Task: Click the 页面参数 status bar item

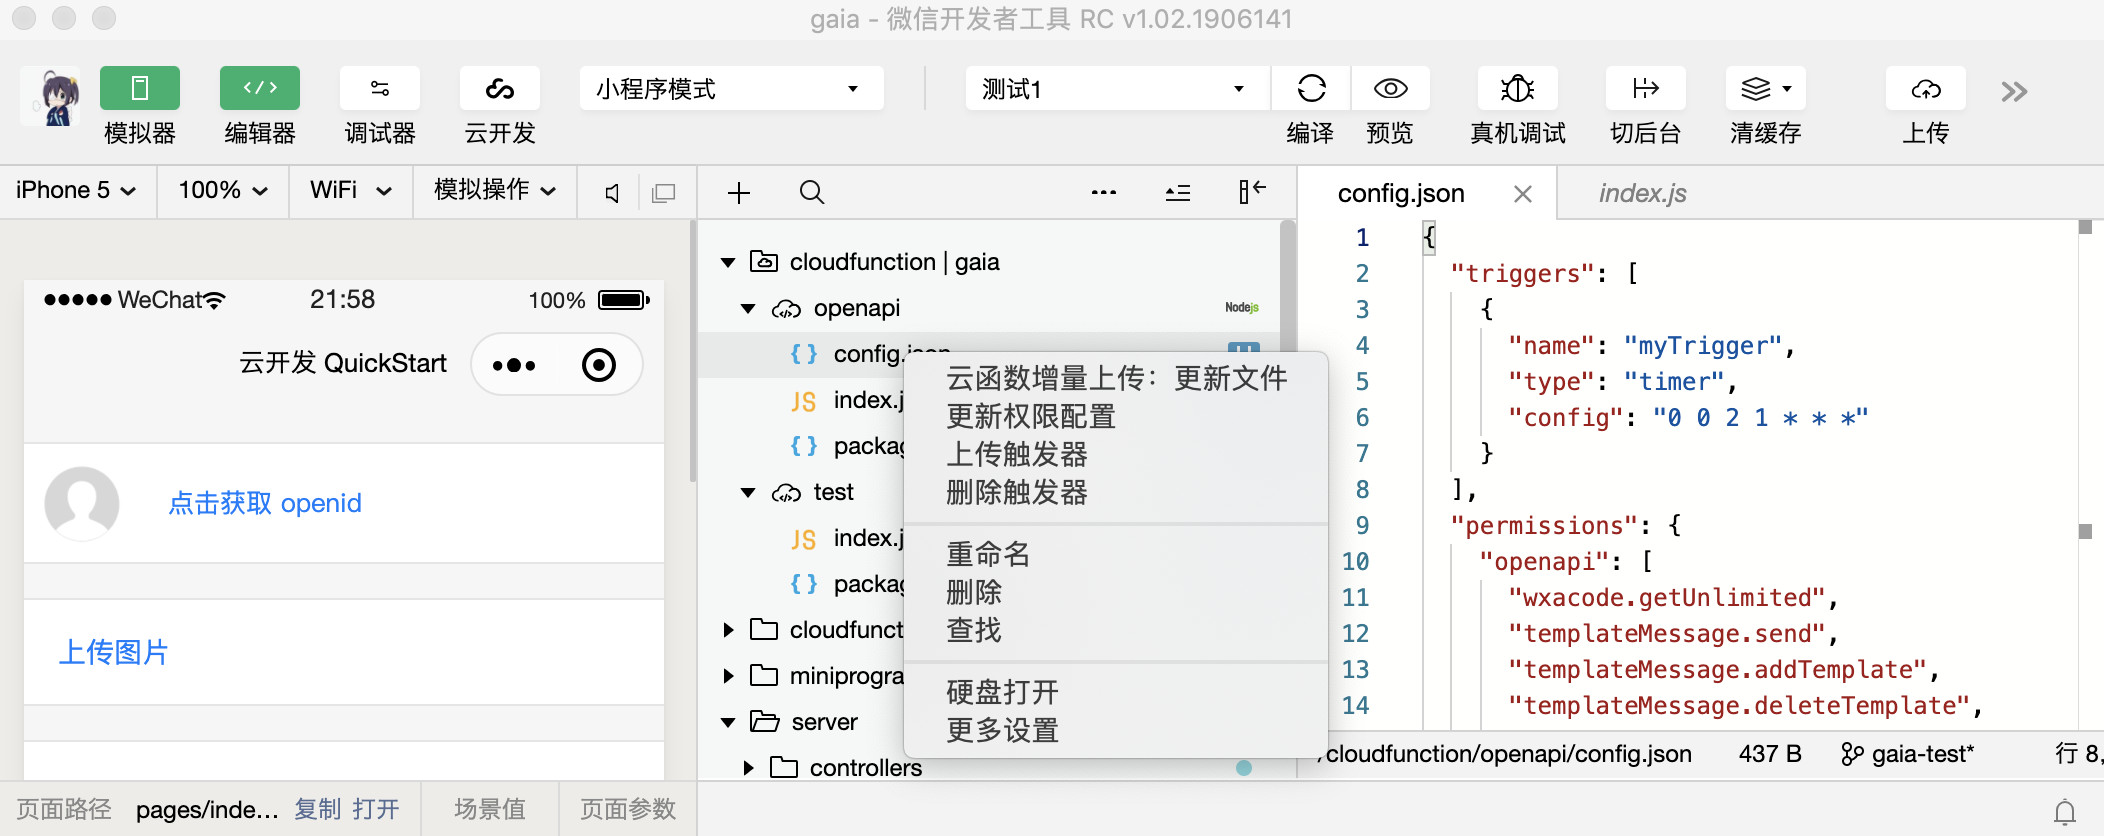Action: 628,809
